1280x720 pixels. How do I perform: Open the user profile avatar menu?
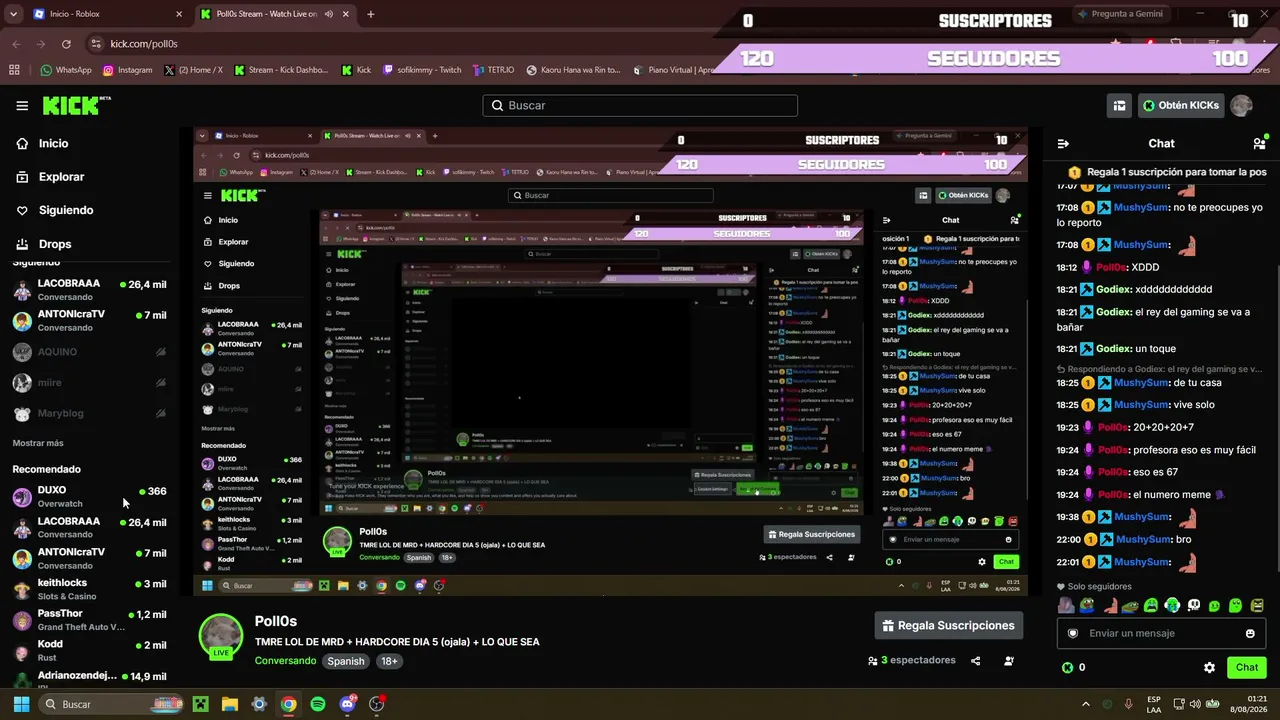coord(1241,105)
